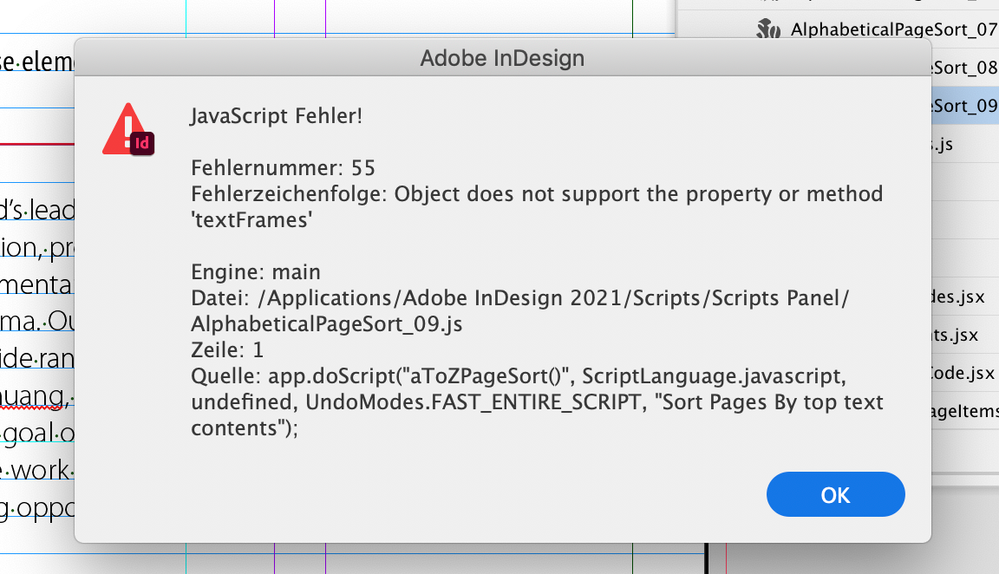Select the script entry ending in Code.jsx
Image resolution: width=999 pixels, height=574 pixels.
click(x=963, y=373)
